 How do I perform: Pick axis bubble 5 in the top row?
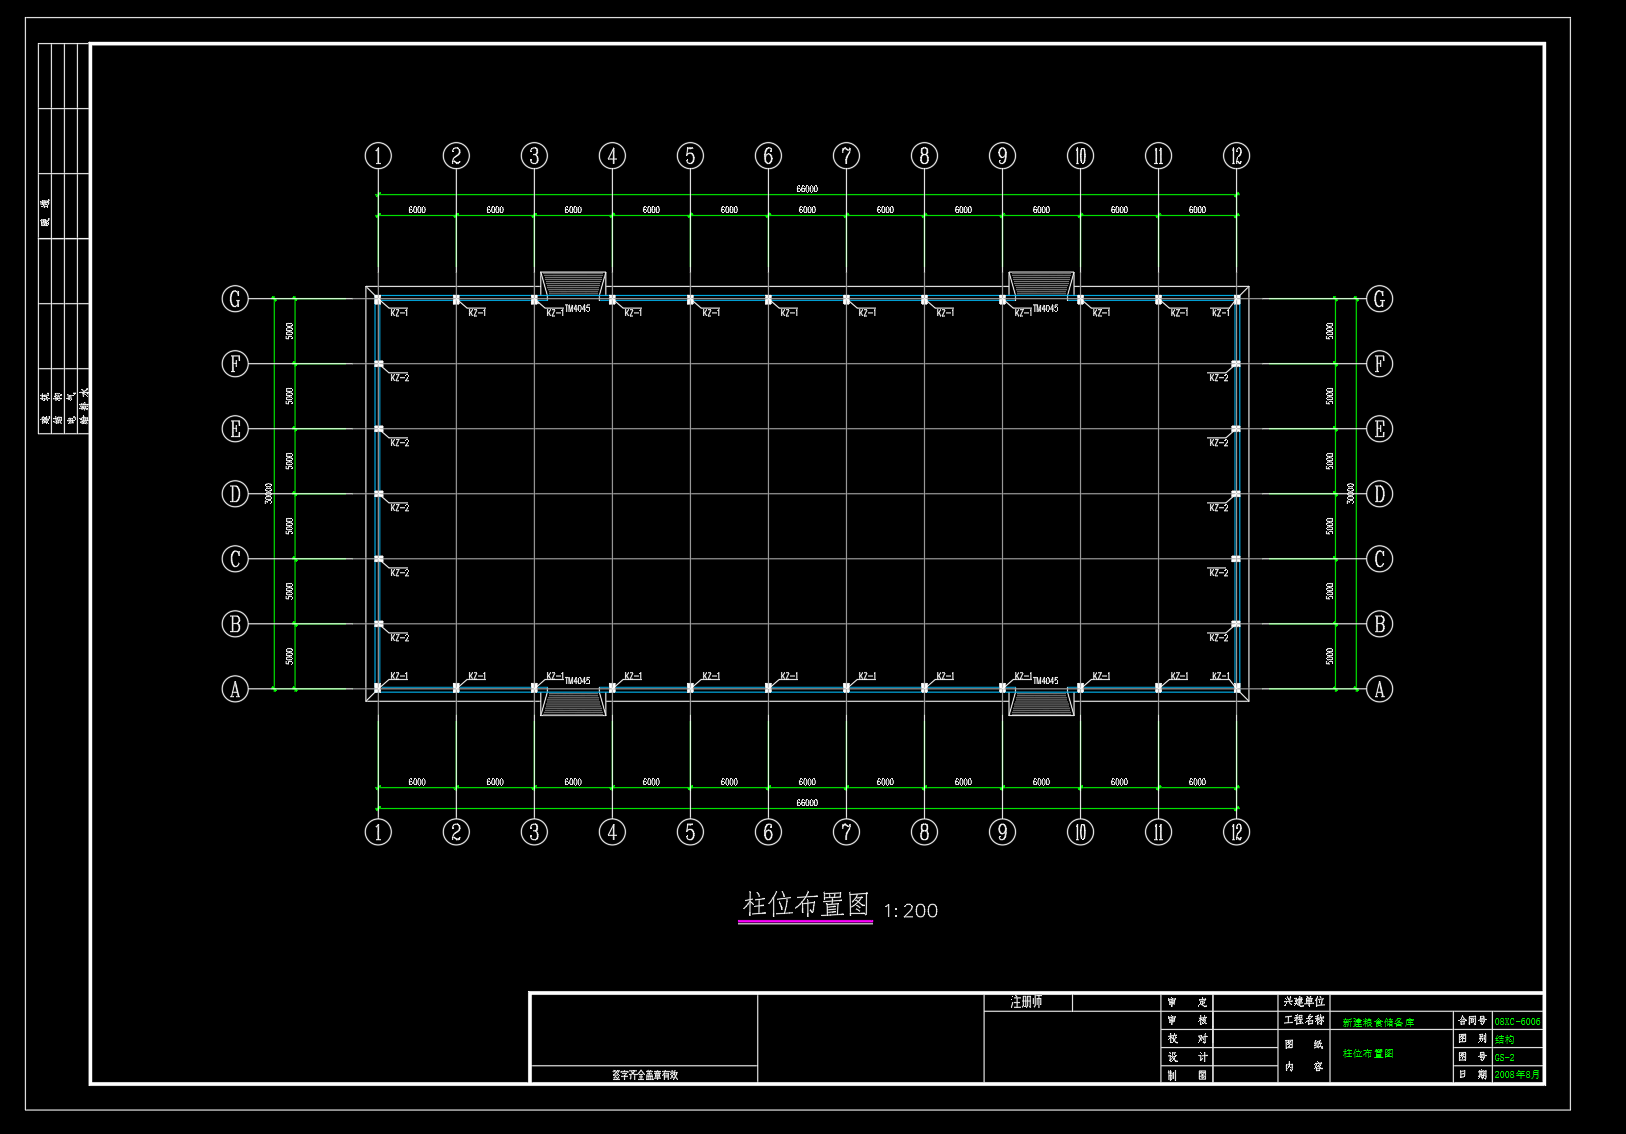[690, 156]
